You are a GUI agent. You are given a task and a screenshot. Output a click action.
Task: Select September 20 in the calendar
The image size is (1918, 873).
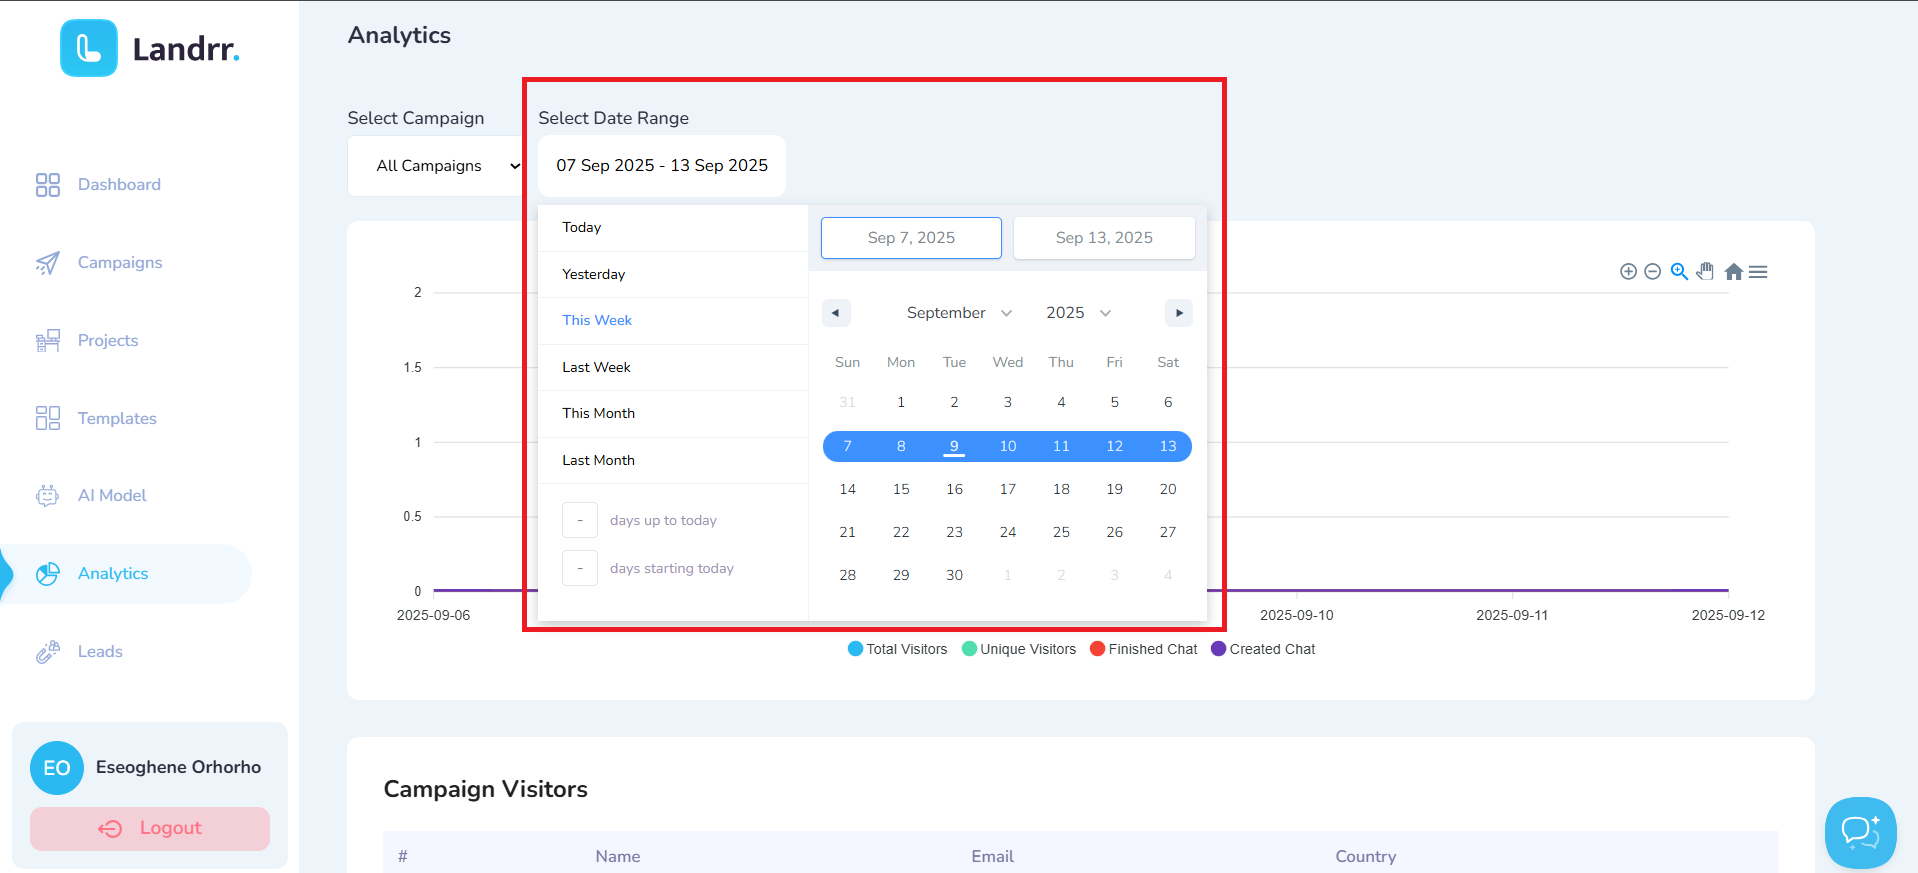(1168, 489)
